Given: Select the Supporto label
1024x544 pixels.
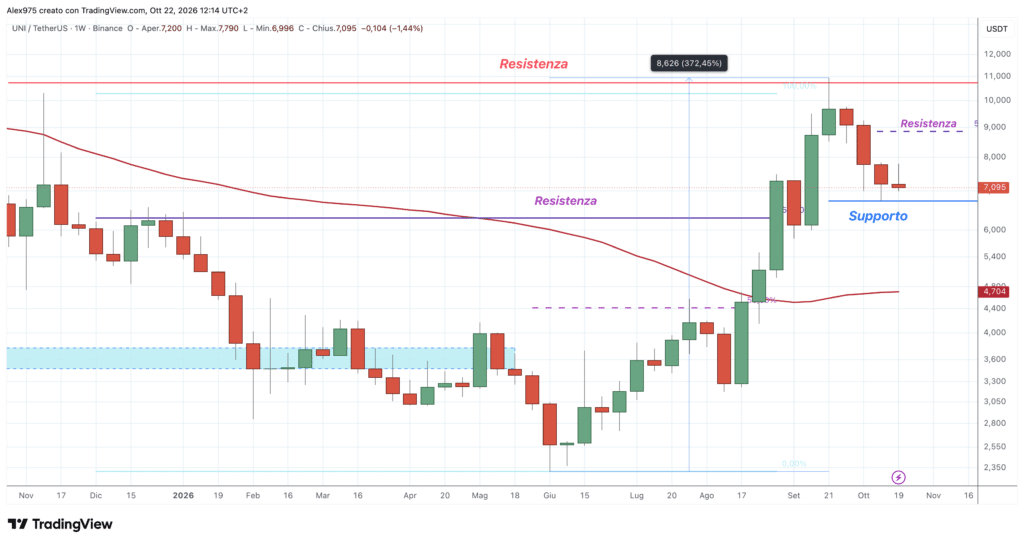Looking at the screenshot, I should click(878, 216).
